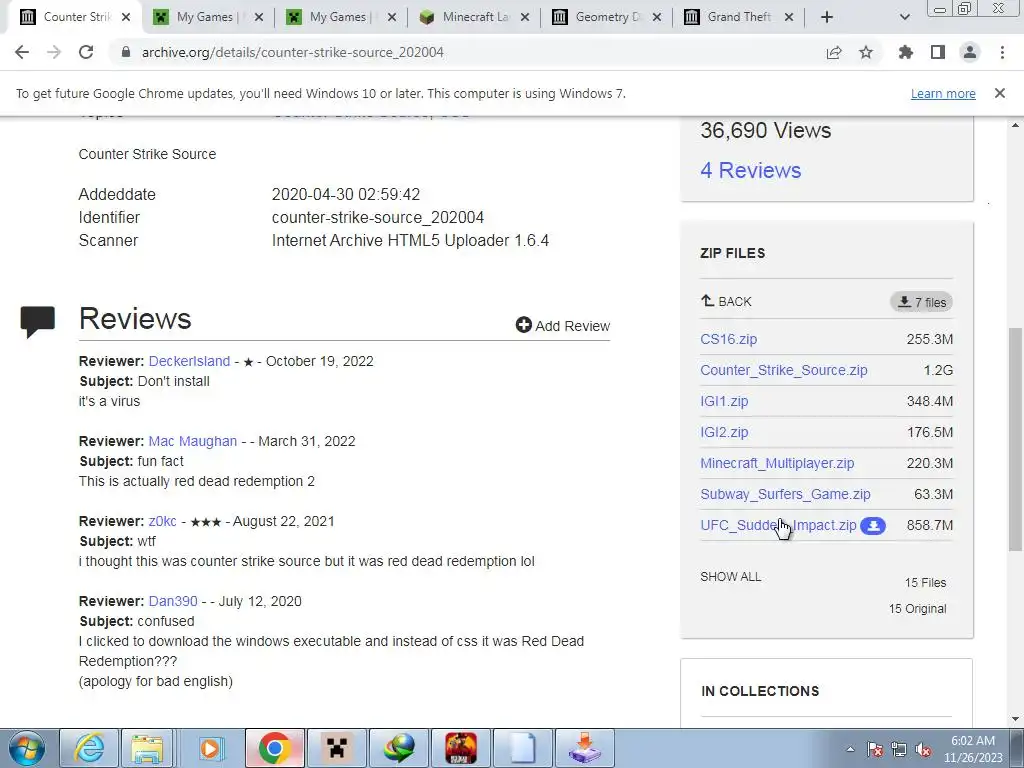
Task: Open the Chrome three-dot menu
Action: tap(1002, 52)
